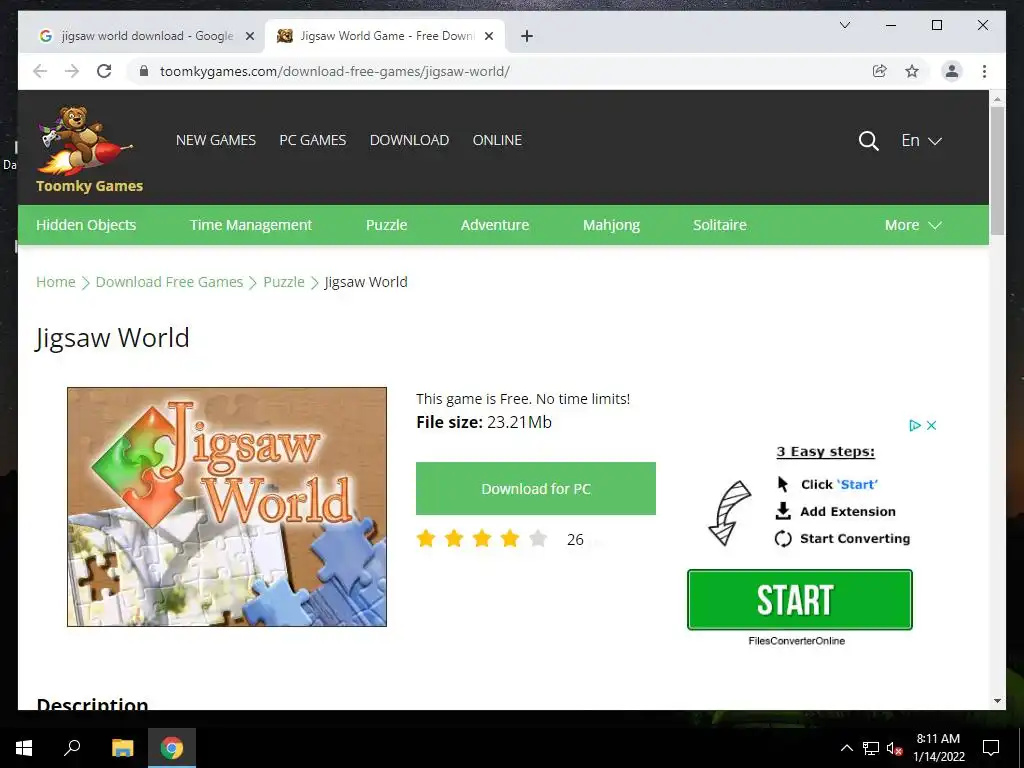Image resolution: width=1024 pixels, height=768 pixels.
Task: Share this page via address bar icon
Action: [880, 71]
